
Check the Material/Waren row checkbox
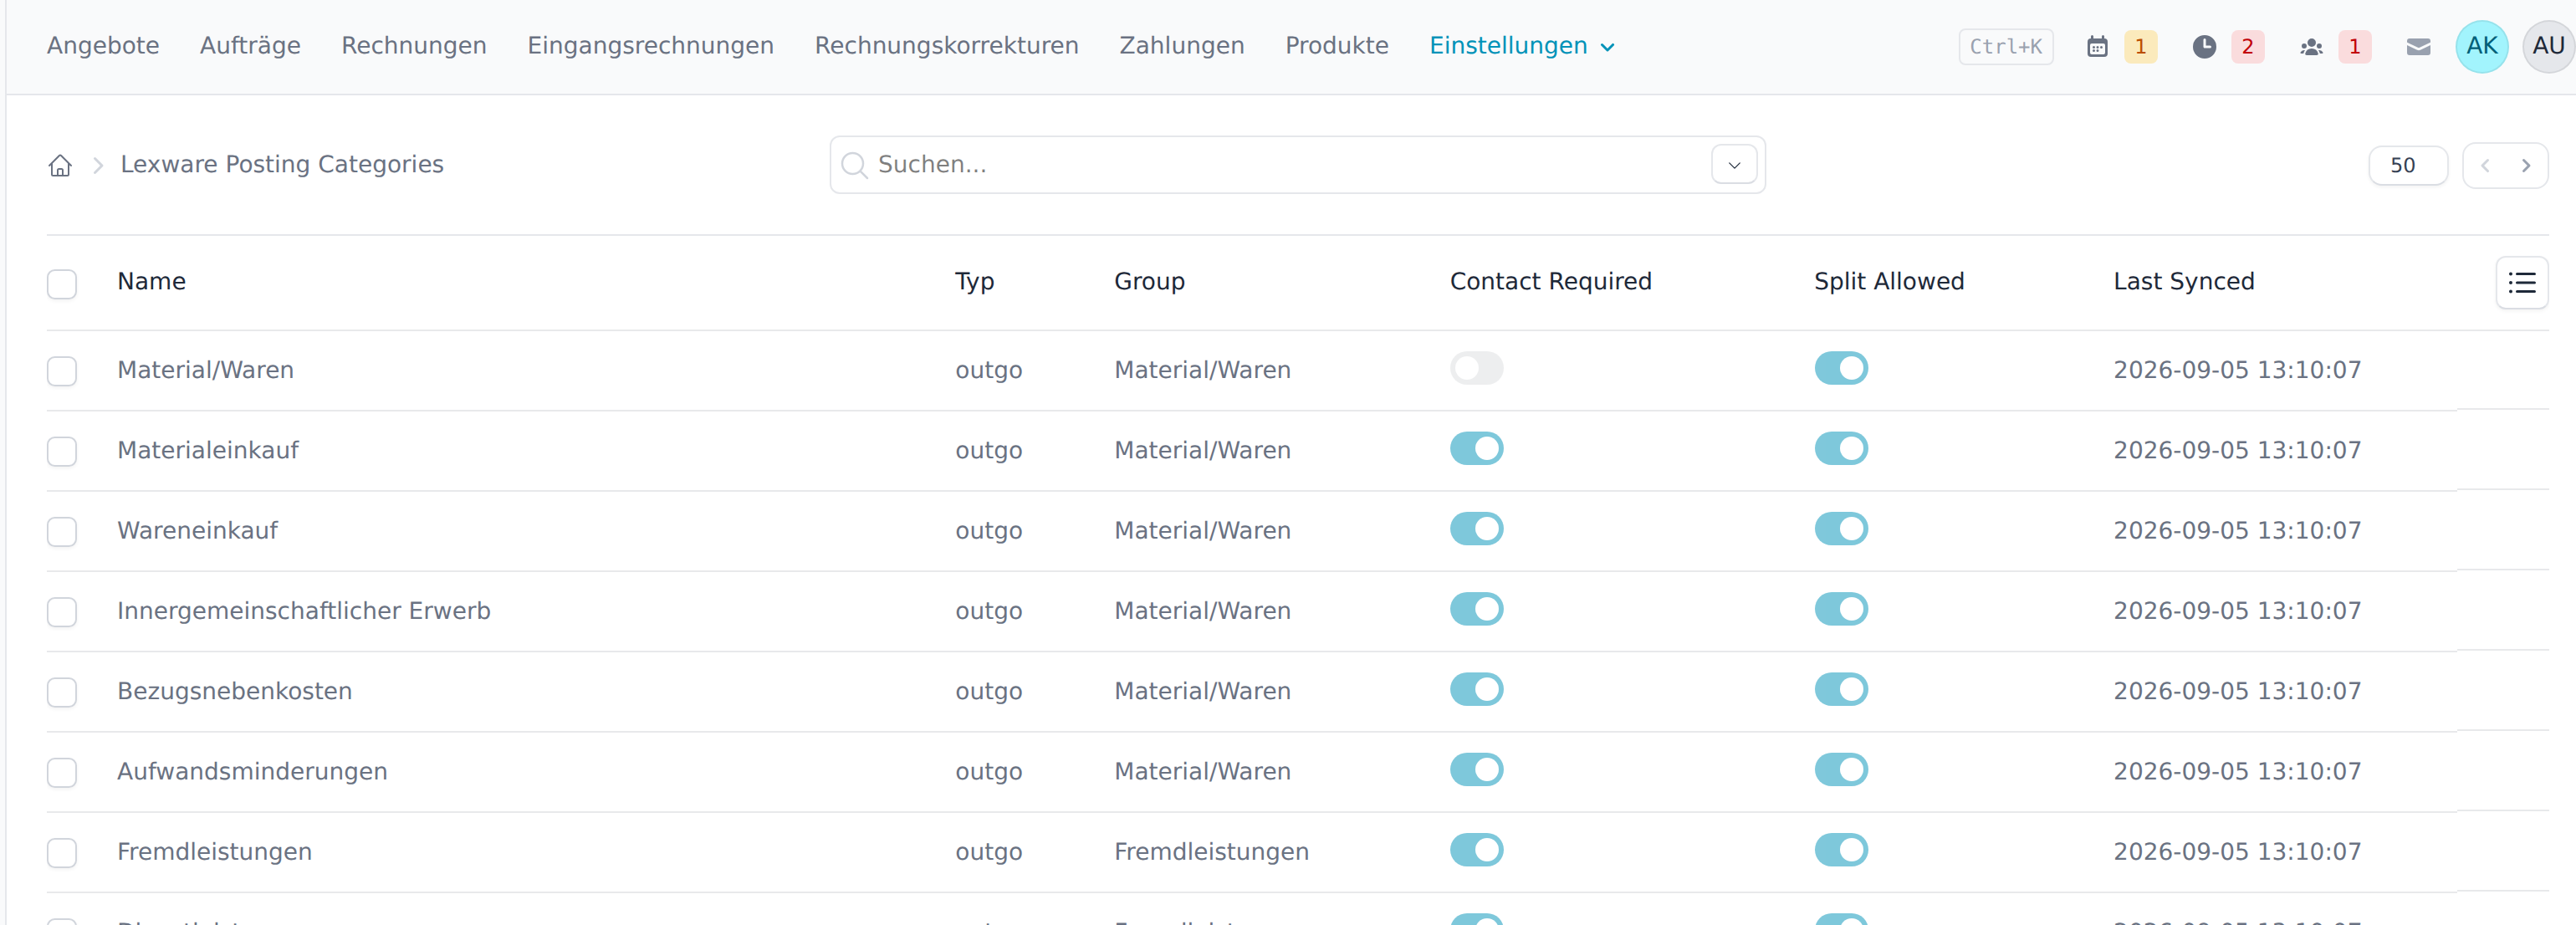pos(62,371)
